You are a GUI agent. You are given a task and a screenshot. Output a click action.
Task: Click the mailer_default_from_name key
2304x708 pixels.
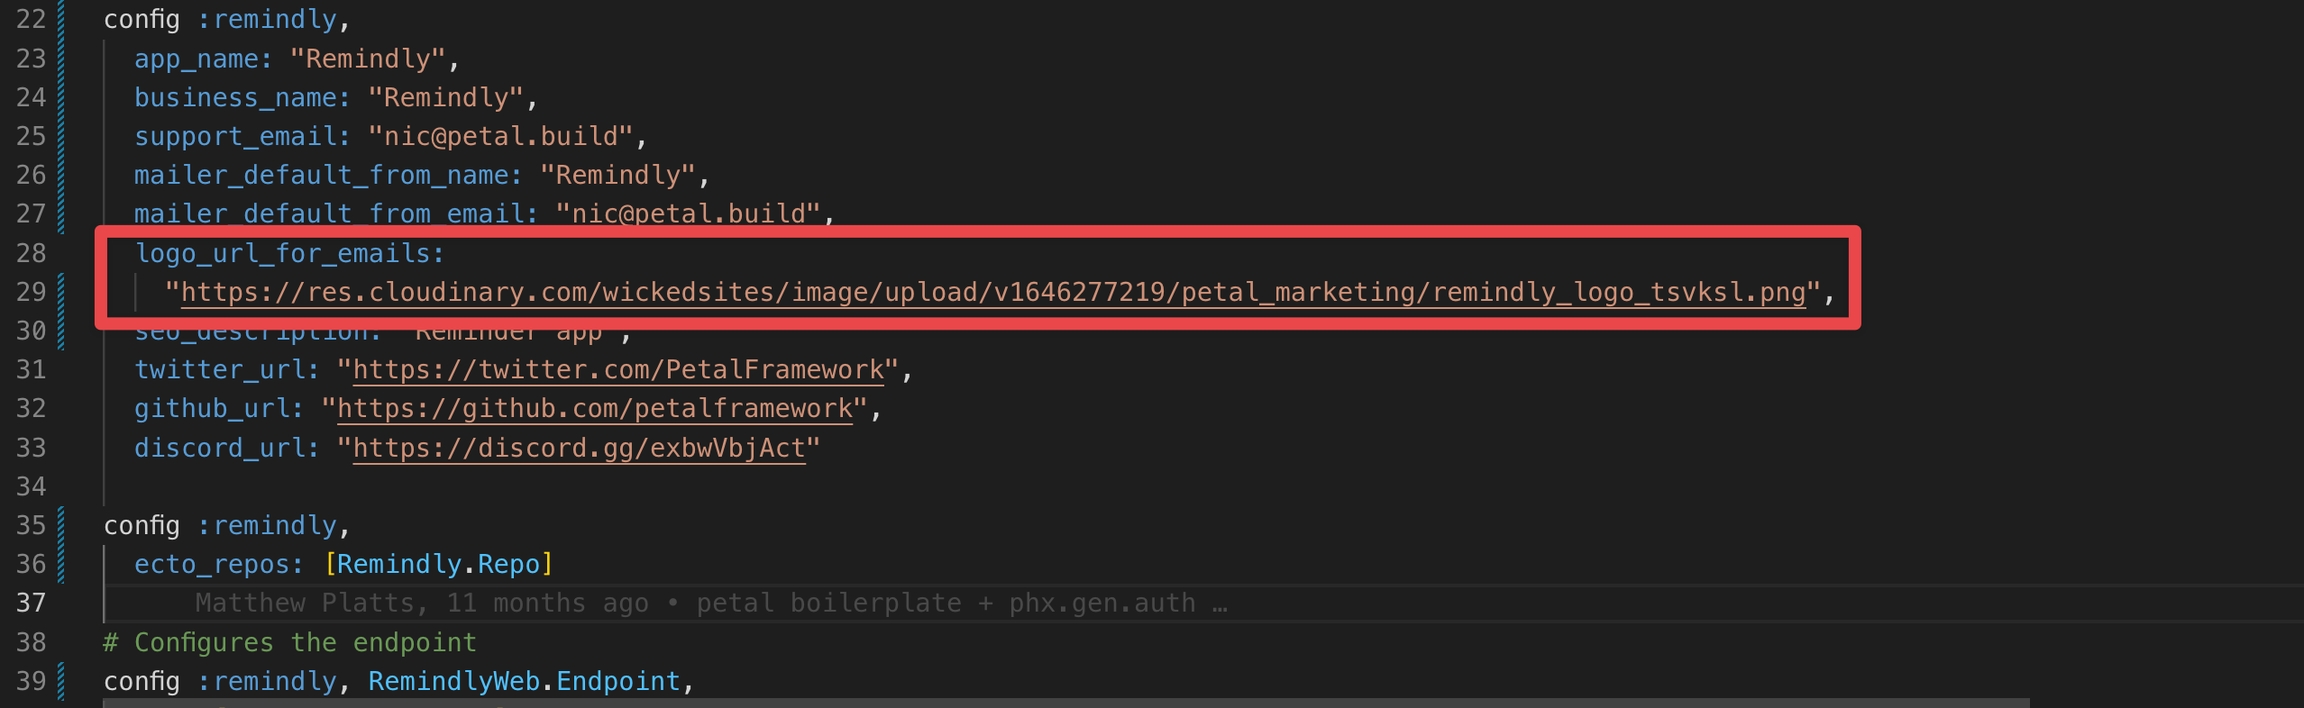[x=327, y=175]
